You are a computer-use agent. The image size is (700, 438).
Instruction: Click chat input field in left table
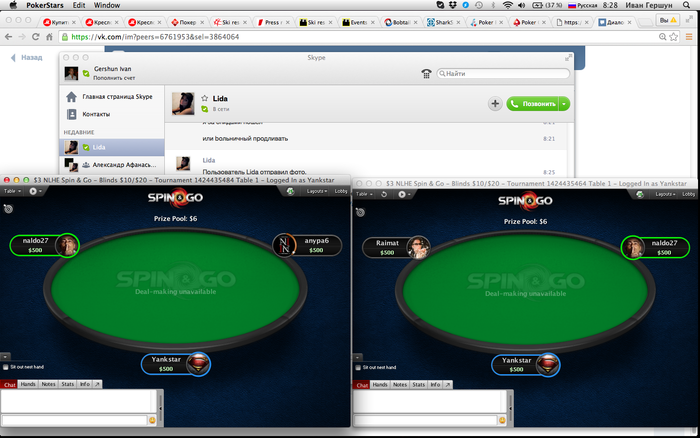point(75,420)
